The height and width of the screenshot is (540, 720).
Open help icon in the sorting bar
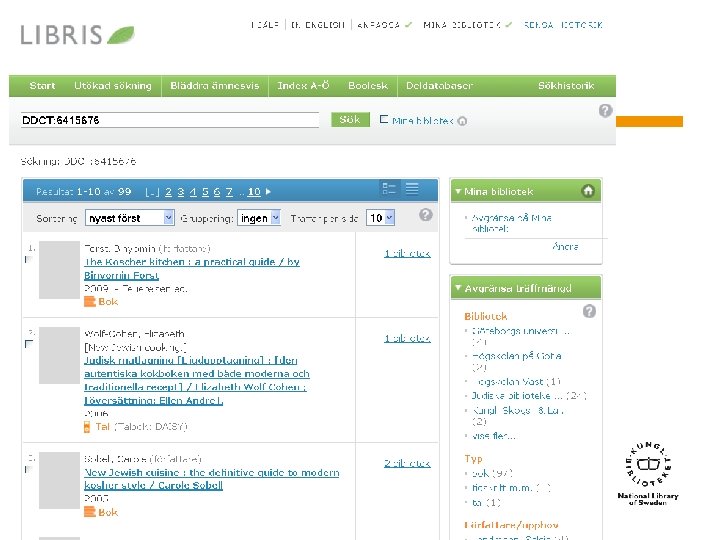[x=426, y=215]
